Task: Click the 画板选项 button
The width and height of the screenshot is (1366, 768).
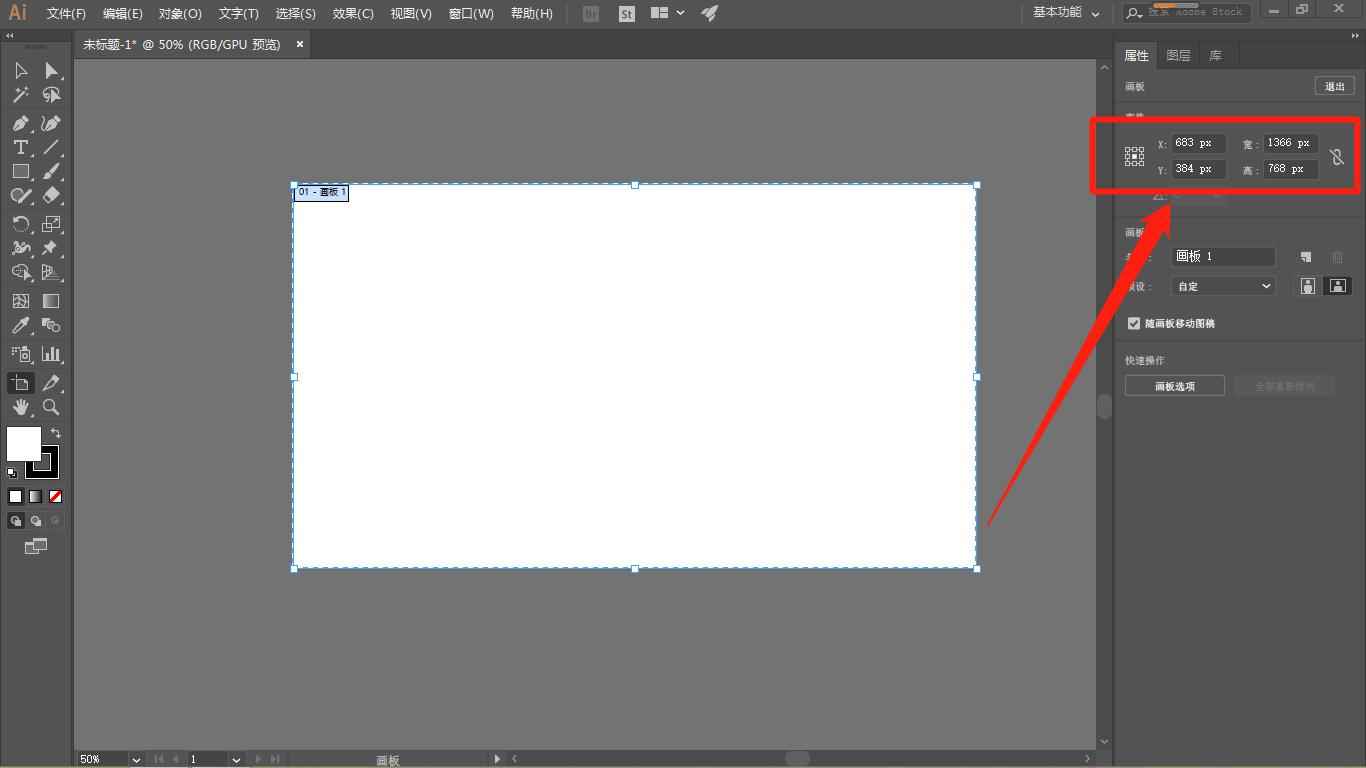Action: [x=1174, y=386]
